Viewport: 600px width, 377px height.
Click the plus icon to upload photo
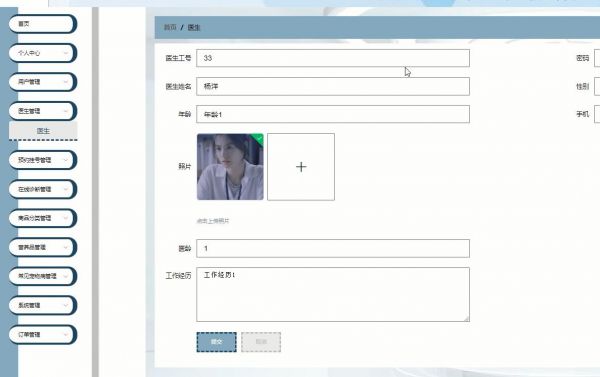tap(301, 167)
